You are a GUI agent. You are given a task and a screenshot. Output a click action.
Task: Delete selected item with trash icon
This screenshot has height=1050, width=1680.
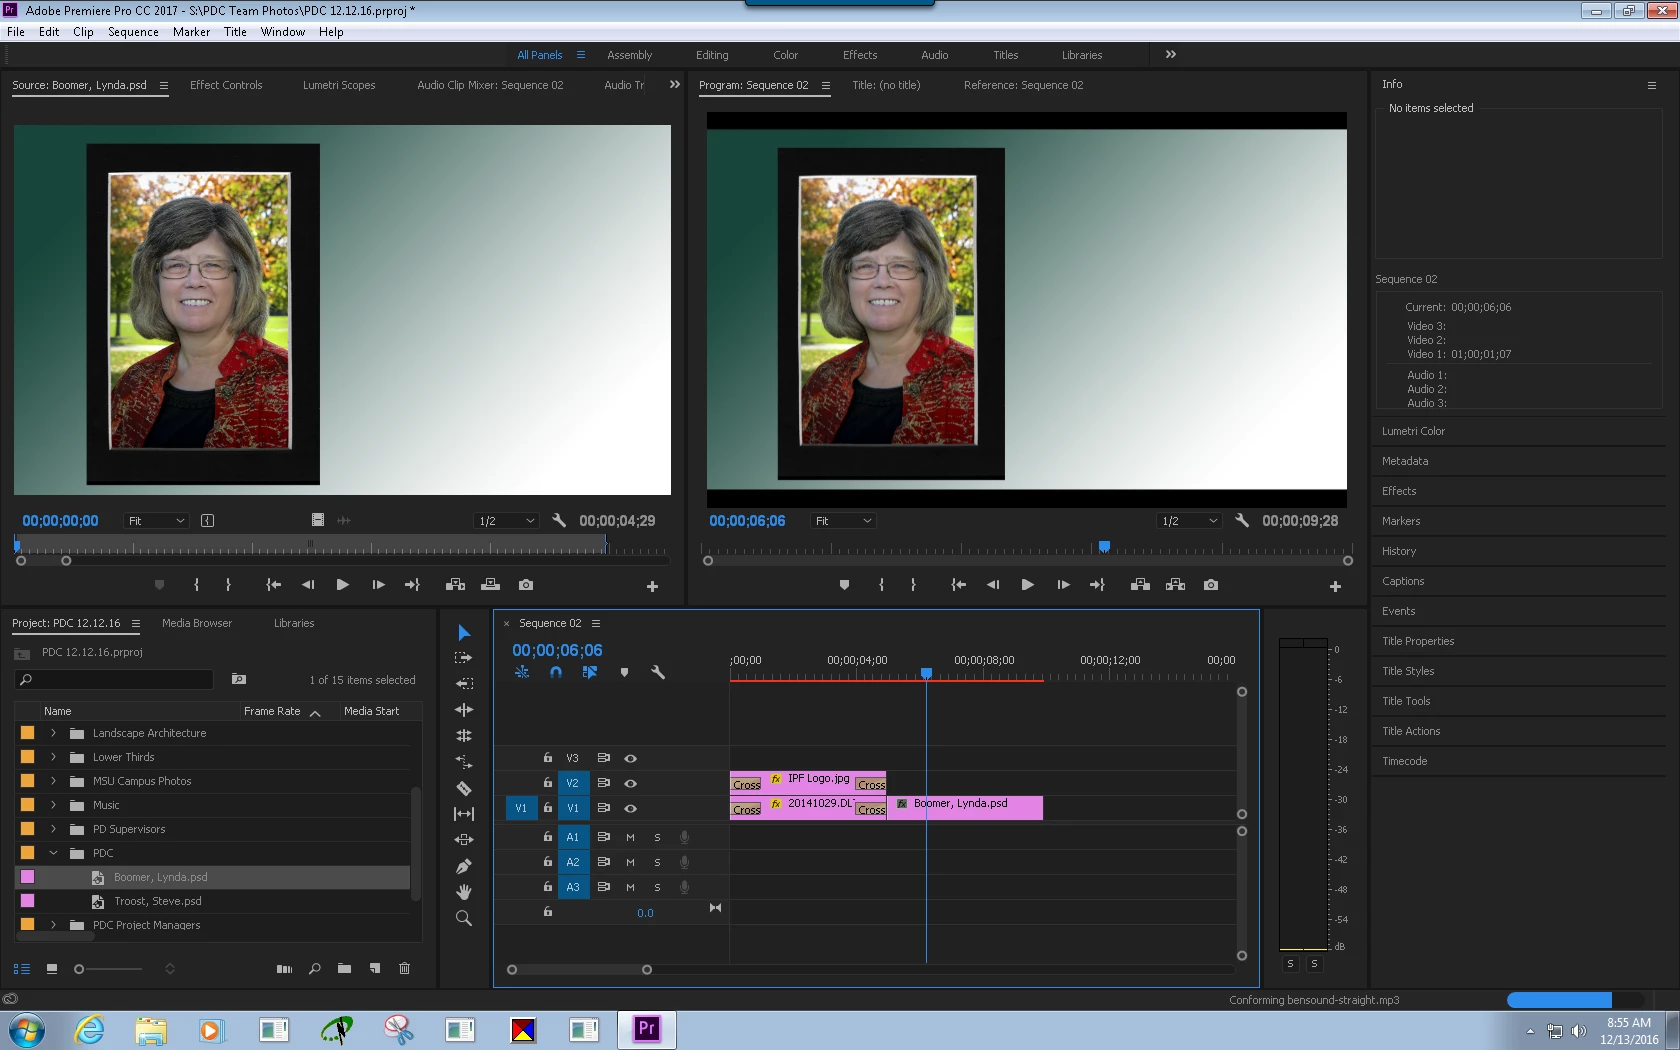click(x=405, y=968)
